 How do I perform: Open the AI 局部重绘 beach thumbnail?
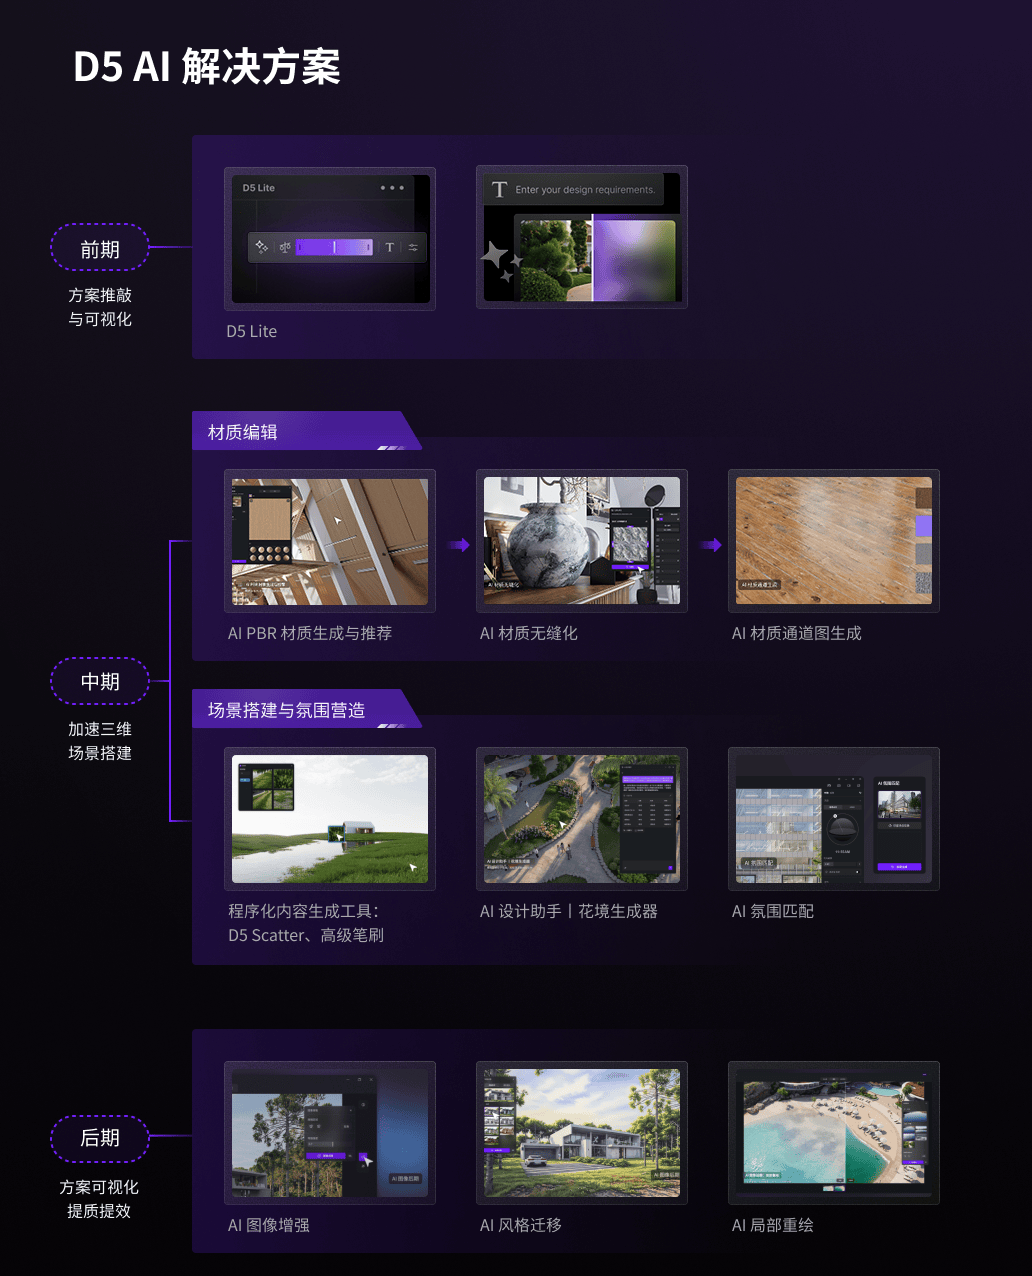click(833, 1133)
